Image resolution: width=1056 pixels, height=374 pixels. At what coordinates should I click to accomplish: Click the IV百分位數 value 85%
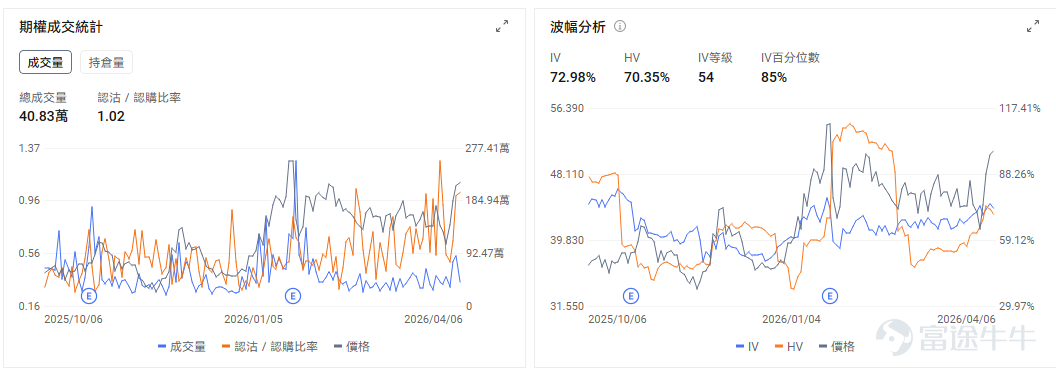tap(774, 77)
